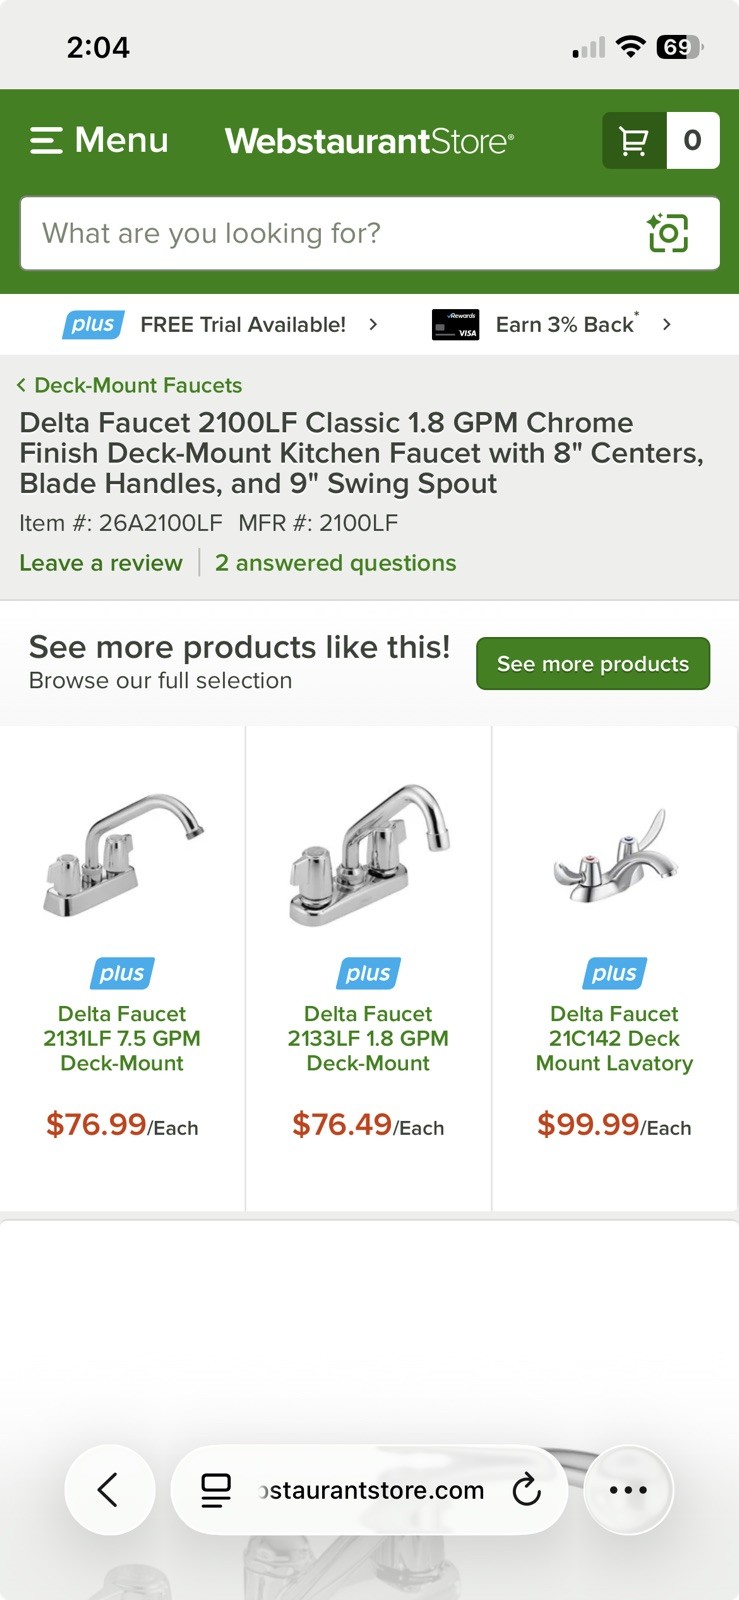Tap the visual search camera icon
Screen dimensions: 739x1600
point(668,233)
